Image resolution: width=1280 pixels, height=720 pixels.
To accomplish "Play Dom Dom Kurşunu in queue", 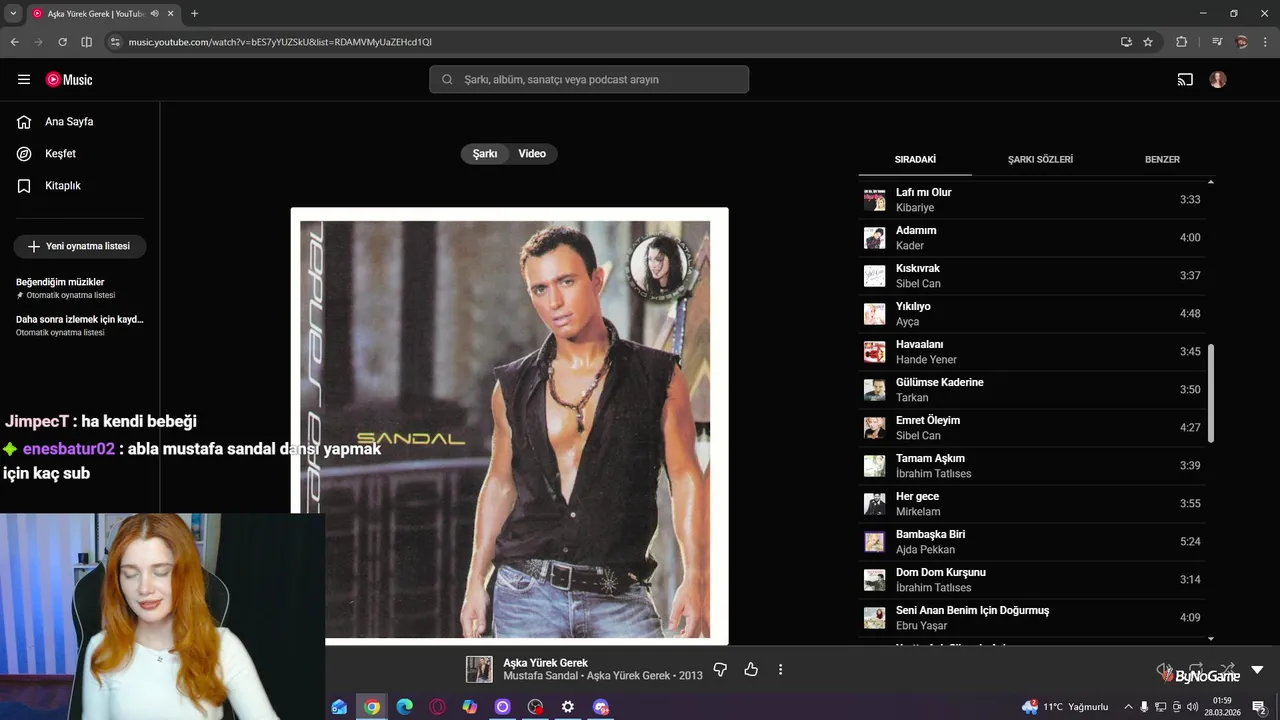I will pyautogui.click(x=1032, y=580).
